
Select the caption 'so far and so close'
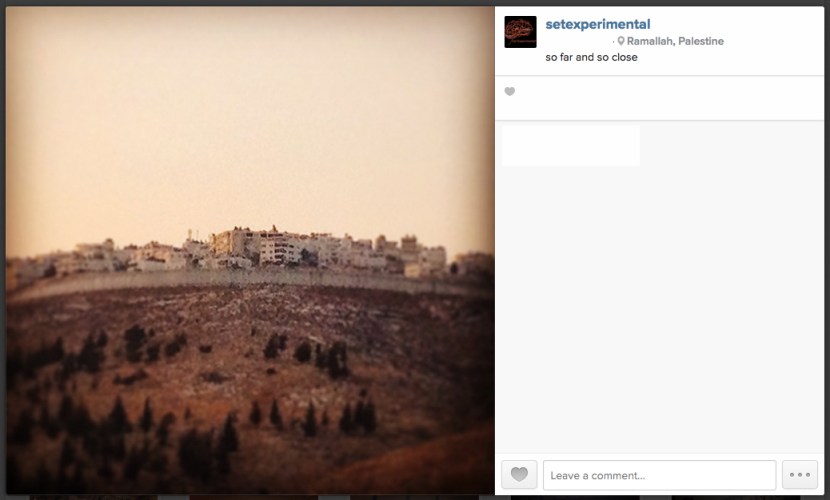pos(591,57)
